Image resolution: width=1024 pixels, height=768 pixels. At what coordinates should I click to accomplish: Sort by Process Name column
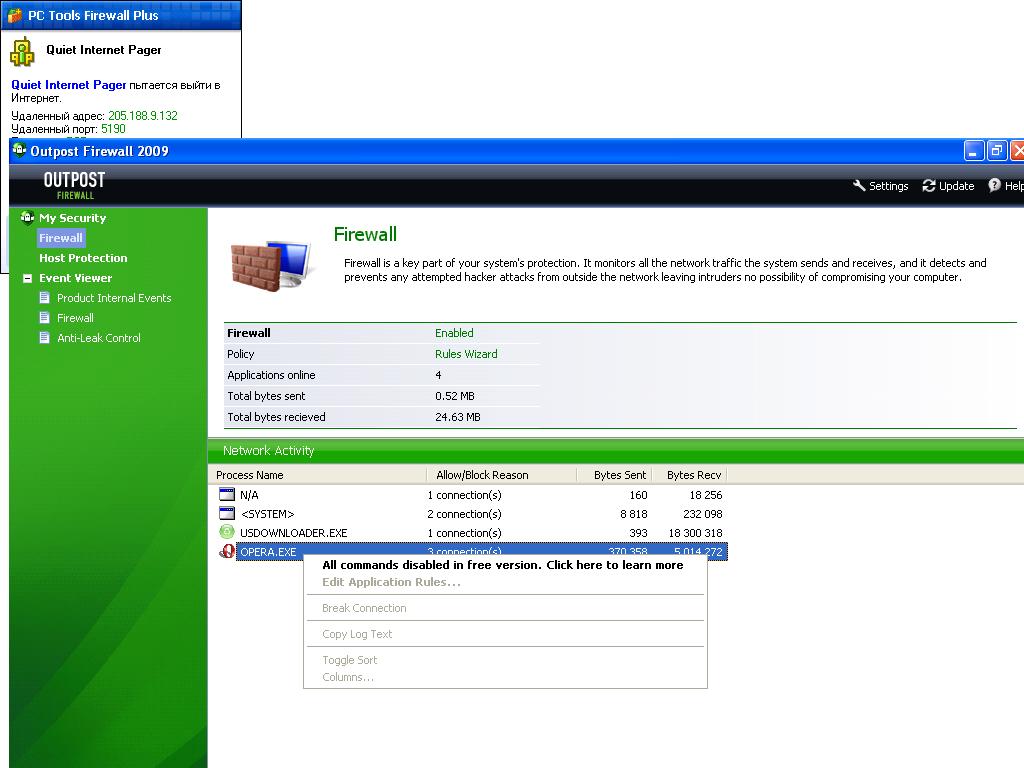tap(317, 475)
